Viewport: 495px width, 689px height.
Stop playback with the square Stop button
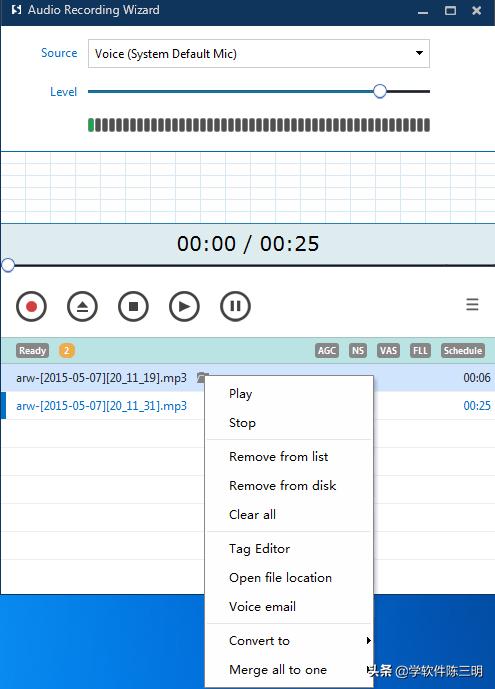tap(133, 306)
